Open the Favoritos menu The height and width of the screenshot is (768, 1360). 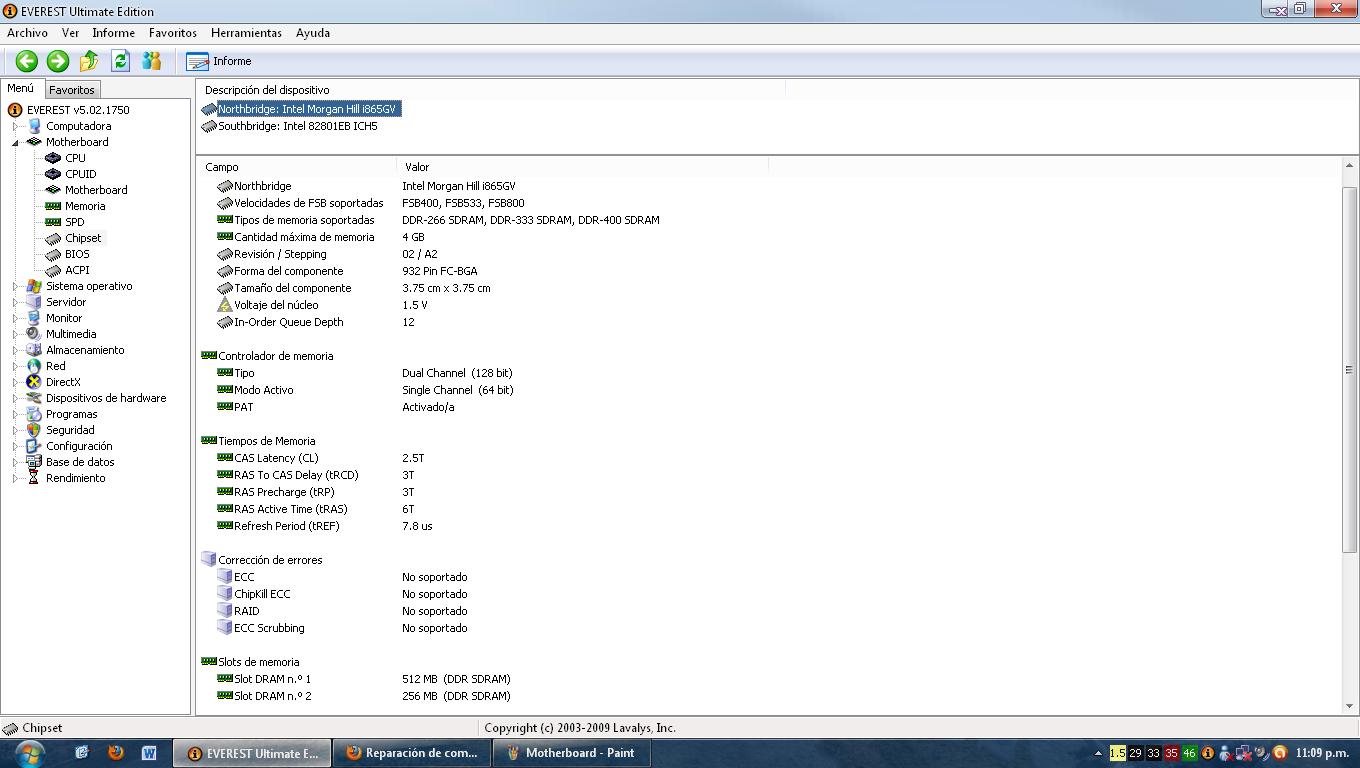coord(172,33)
